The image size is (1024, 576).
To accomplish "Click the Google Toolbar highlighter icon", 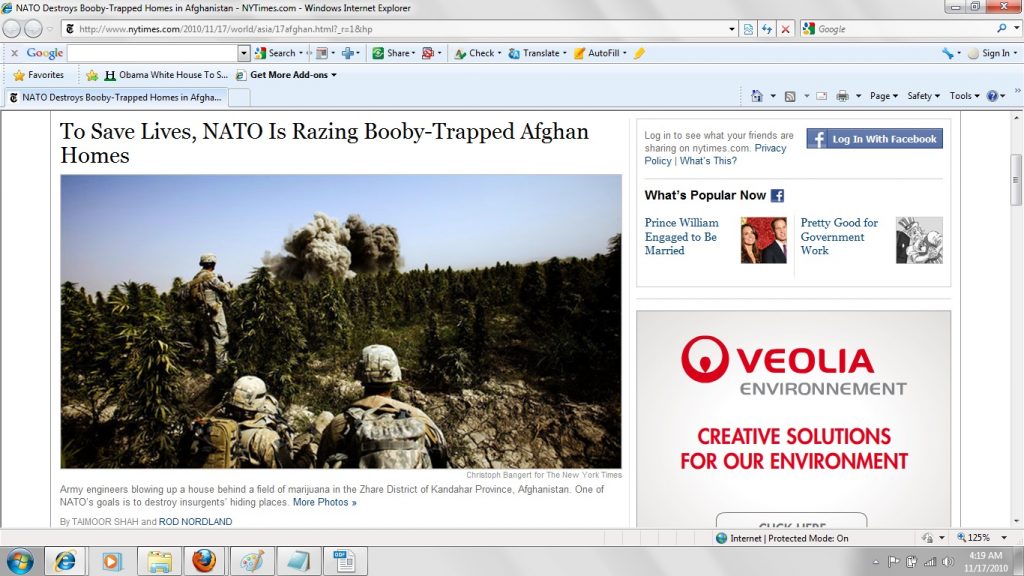I will coord(639,53).
